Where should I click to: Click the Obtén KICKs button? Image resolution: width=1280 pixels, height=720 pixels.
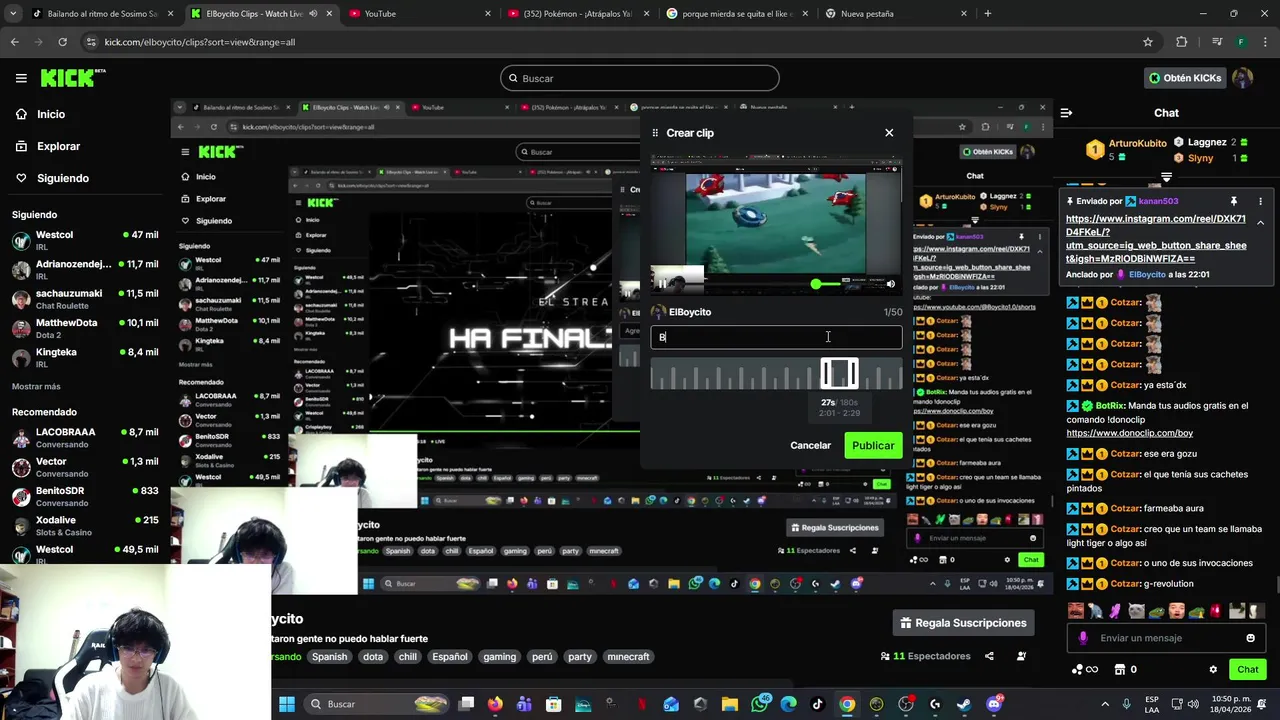point(1184,78)
